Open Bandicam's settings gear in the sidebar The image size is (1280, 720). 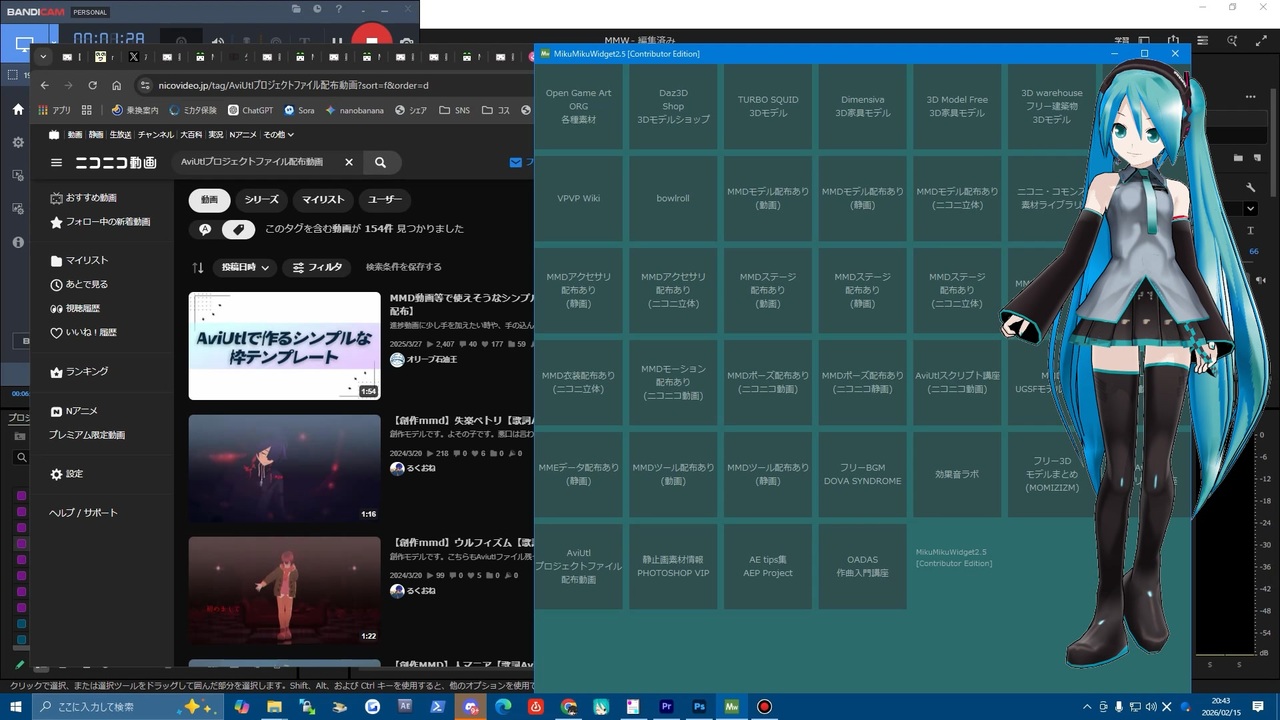pos(18,143)
